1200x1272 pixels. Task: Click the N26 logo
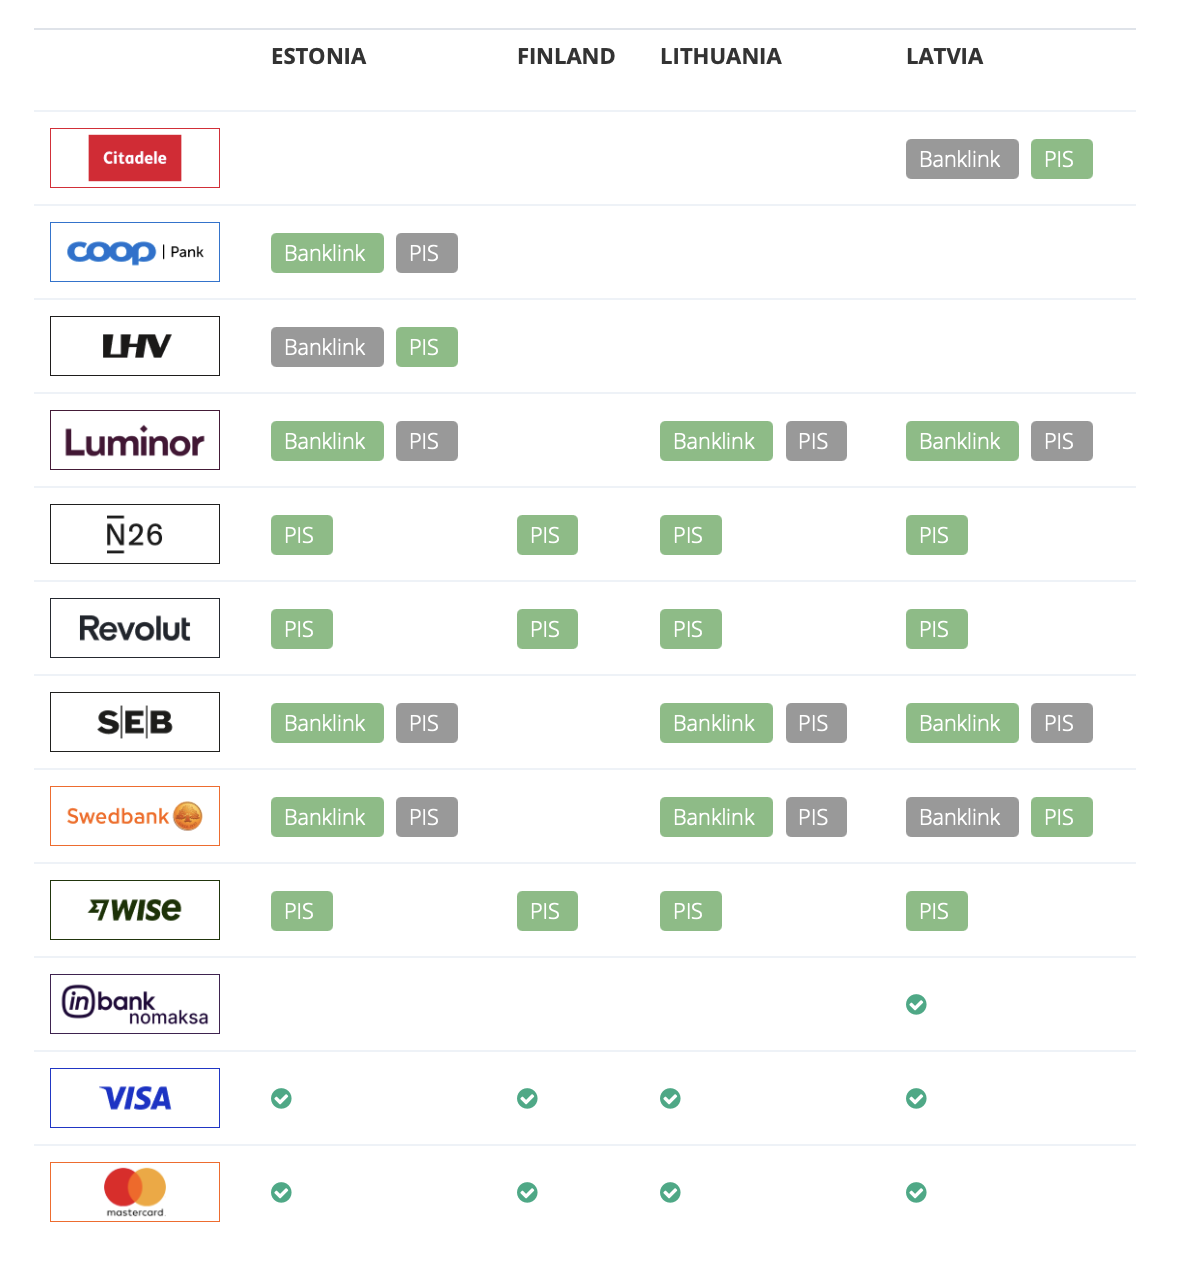point(135,534)
